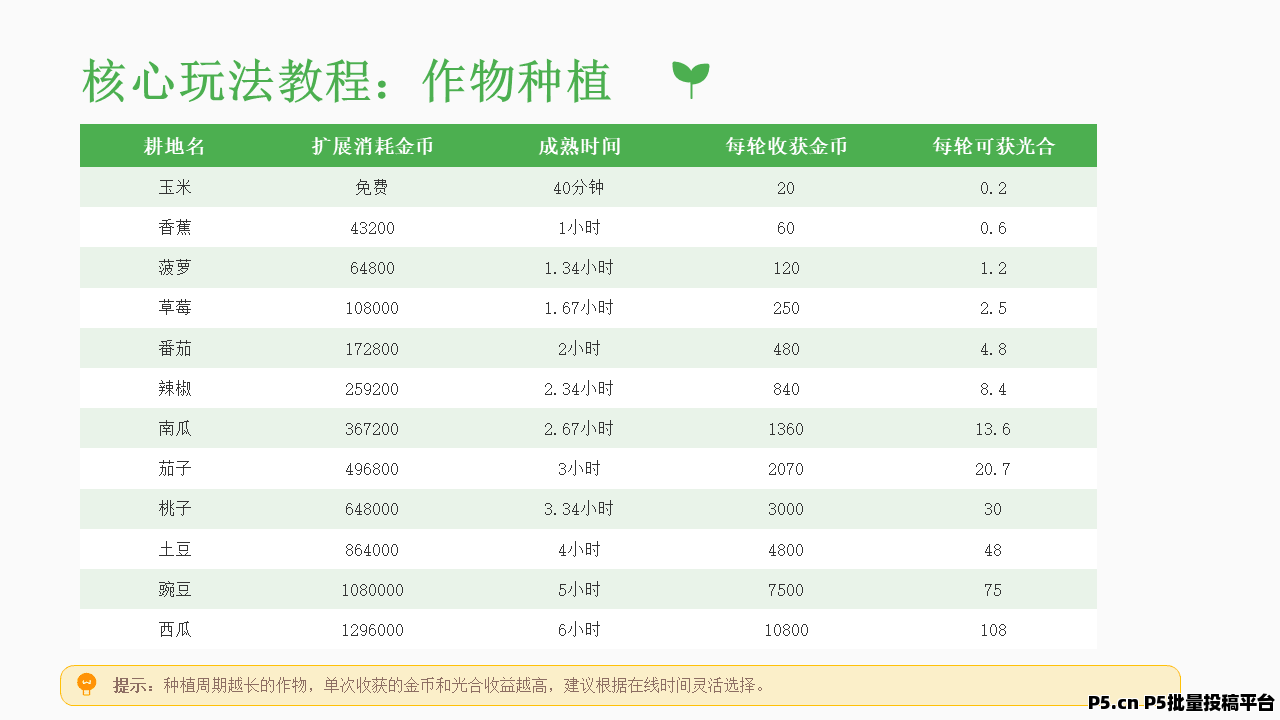1280x720 pixels.
Task: Select the 玉米 crop name cell
Action: point(175,188)
